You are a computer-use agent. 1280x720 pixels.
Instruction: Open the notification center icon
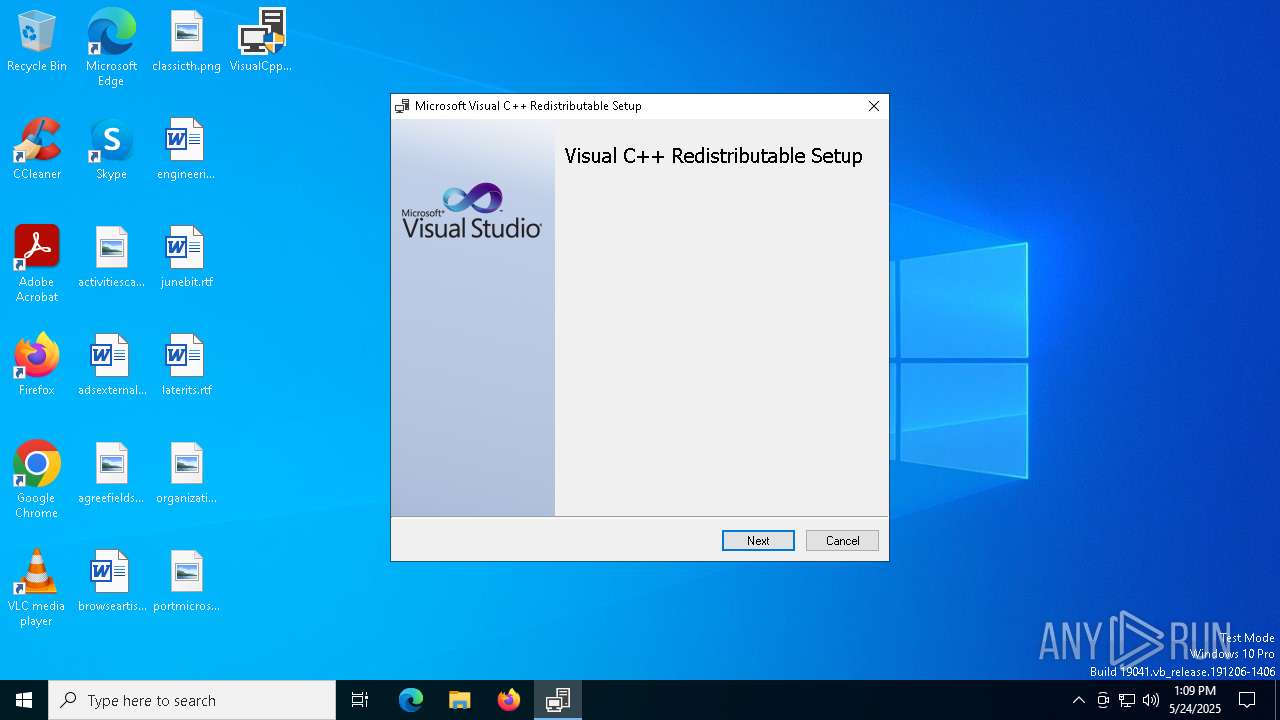[x=1247, y=700]
